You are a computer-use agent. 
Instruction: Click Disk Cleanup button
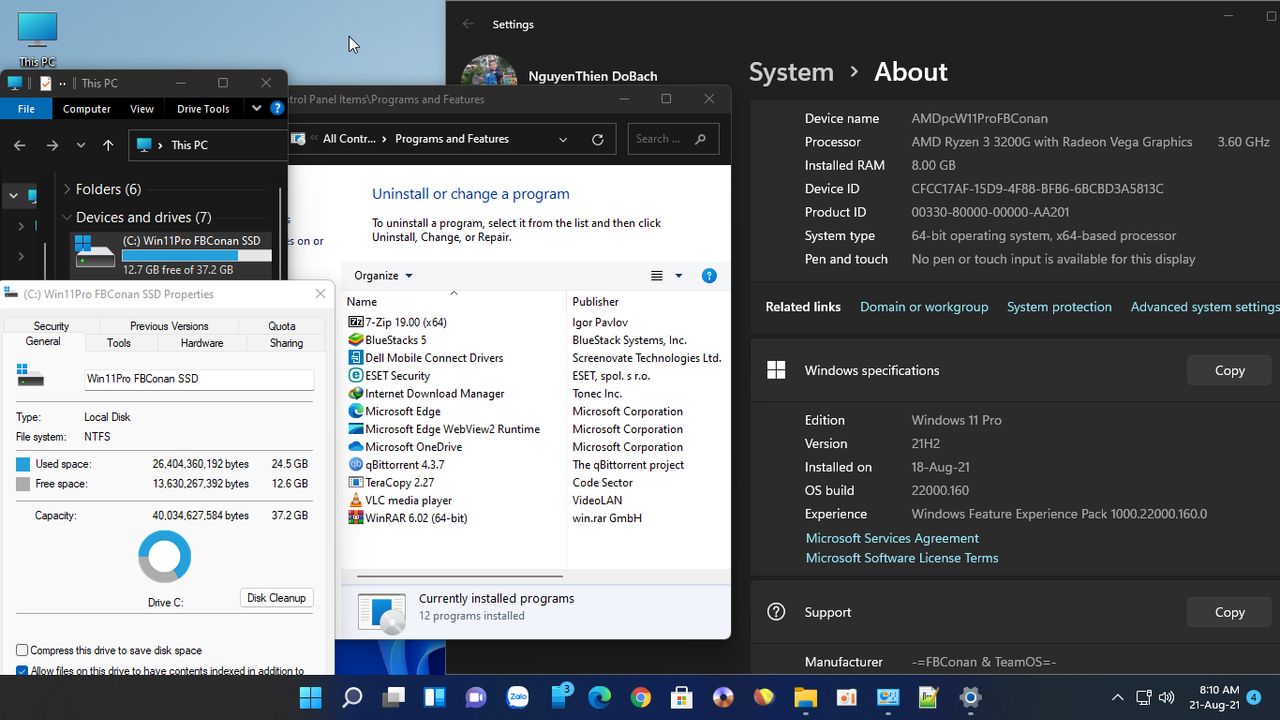(x=277, y=597)
